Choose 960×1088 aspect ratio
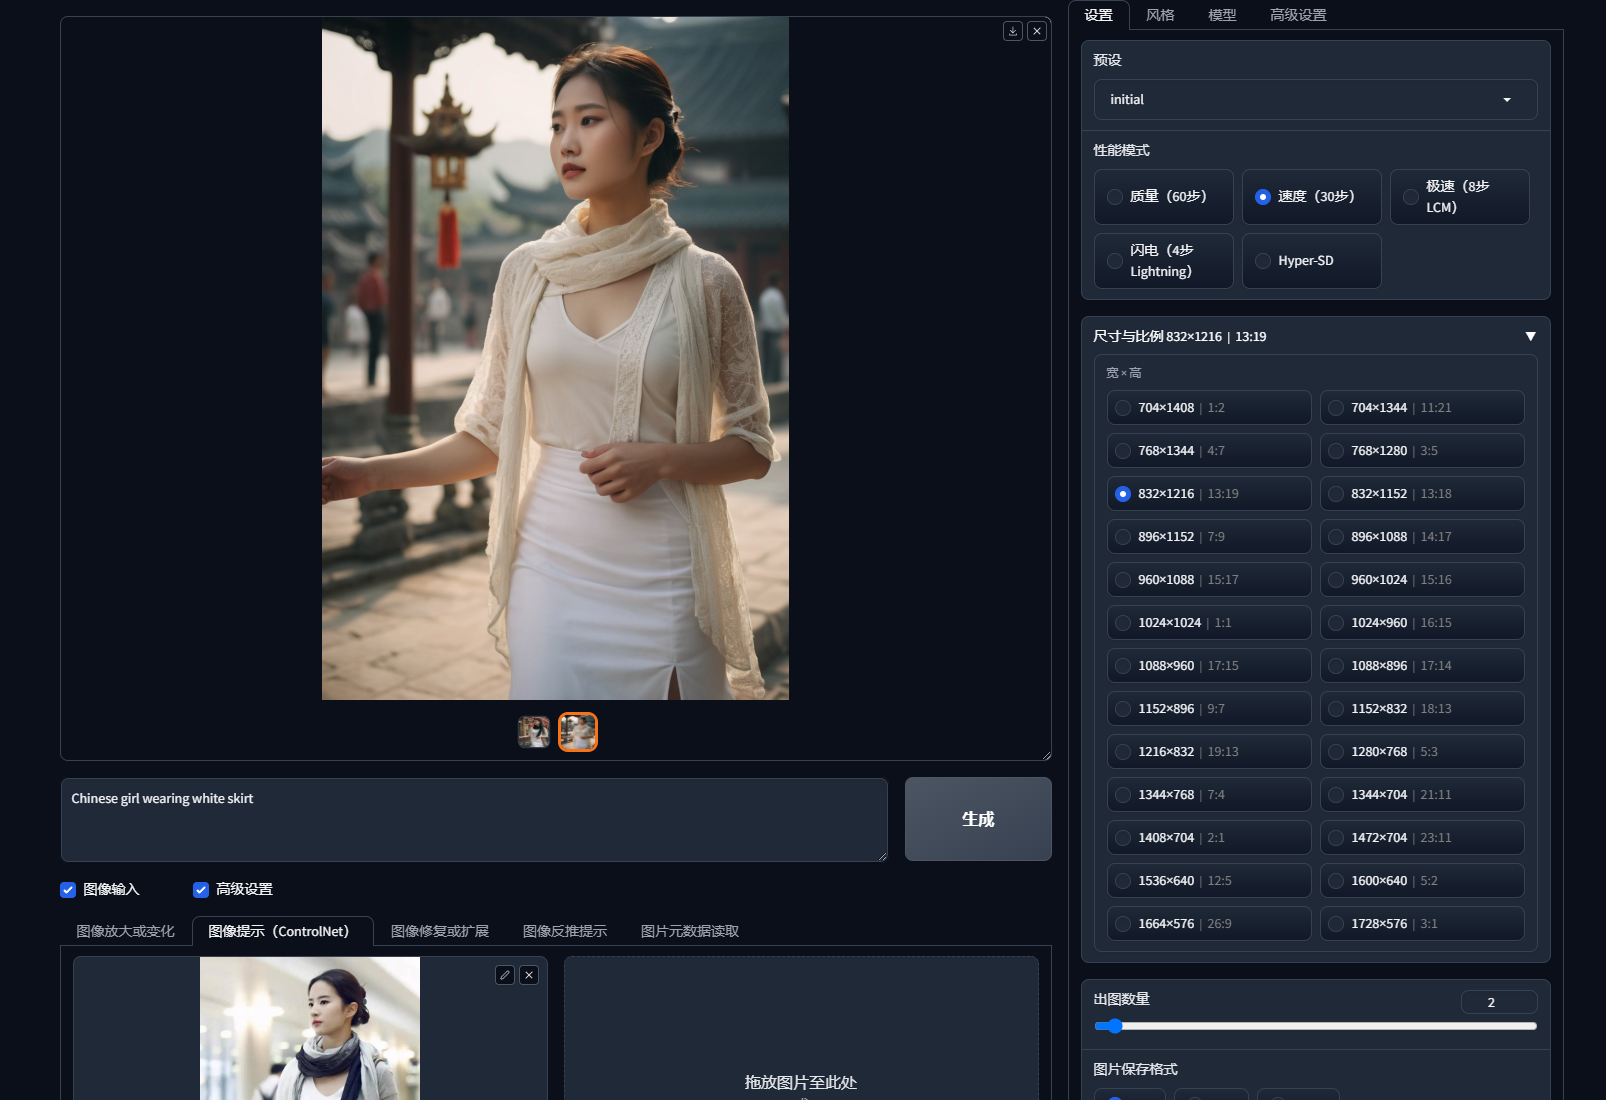 1209,580
